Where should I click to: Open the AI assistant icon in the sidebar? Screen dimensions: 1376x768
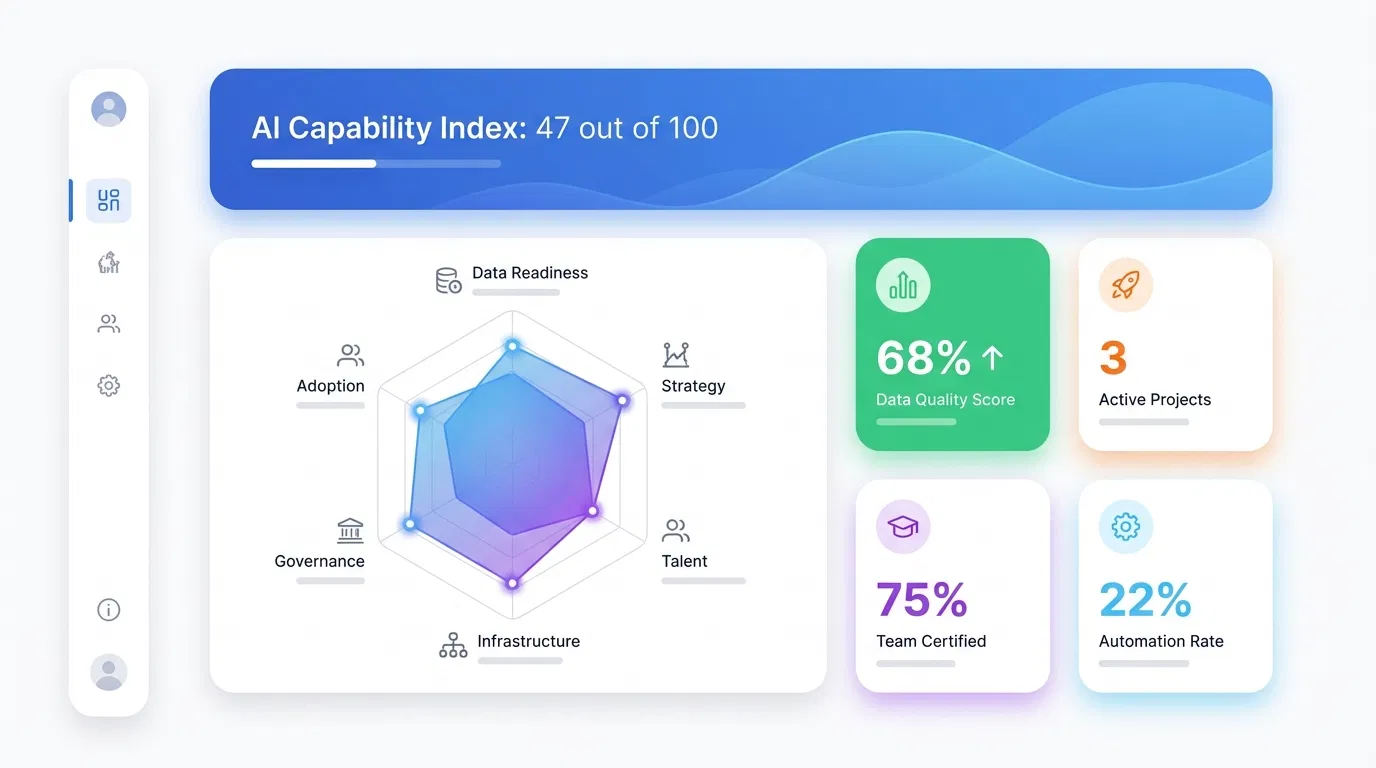(x=107, y=262)
